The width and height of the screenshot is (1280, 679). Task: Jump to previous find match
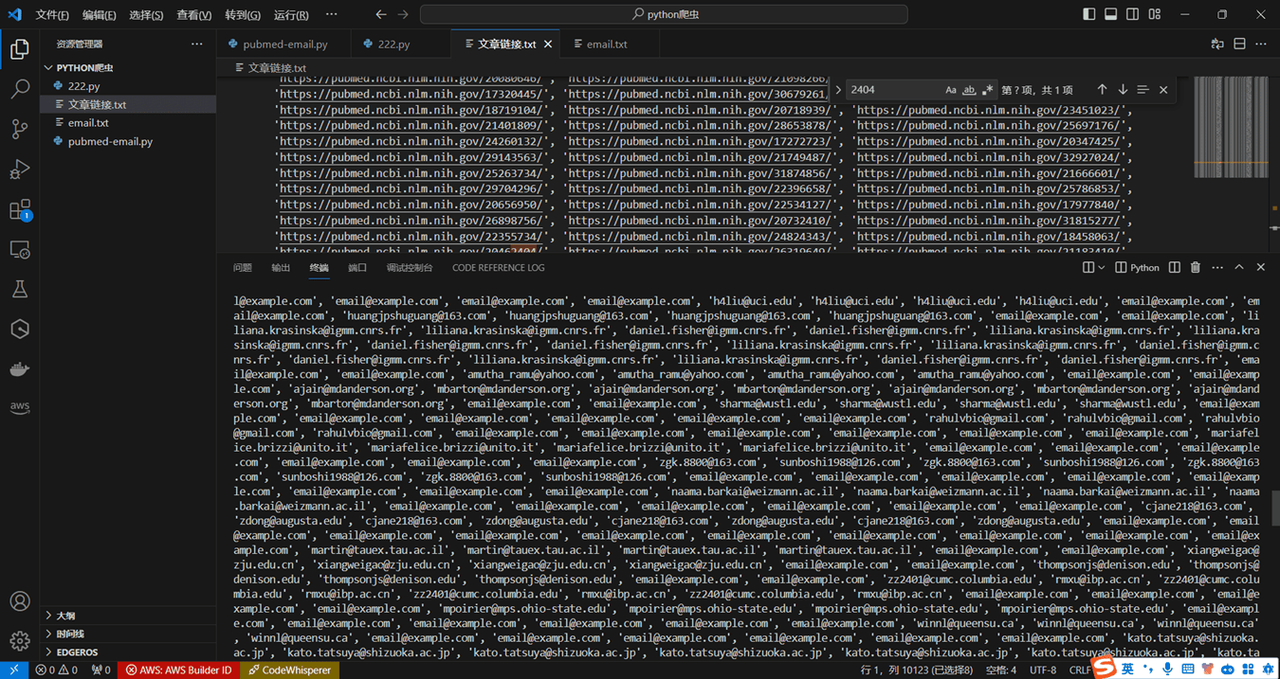tap(1102, 90)
